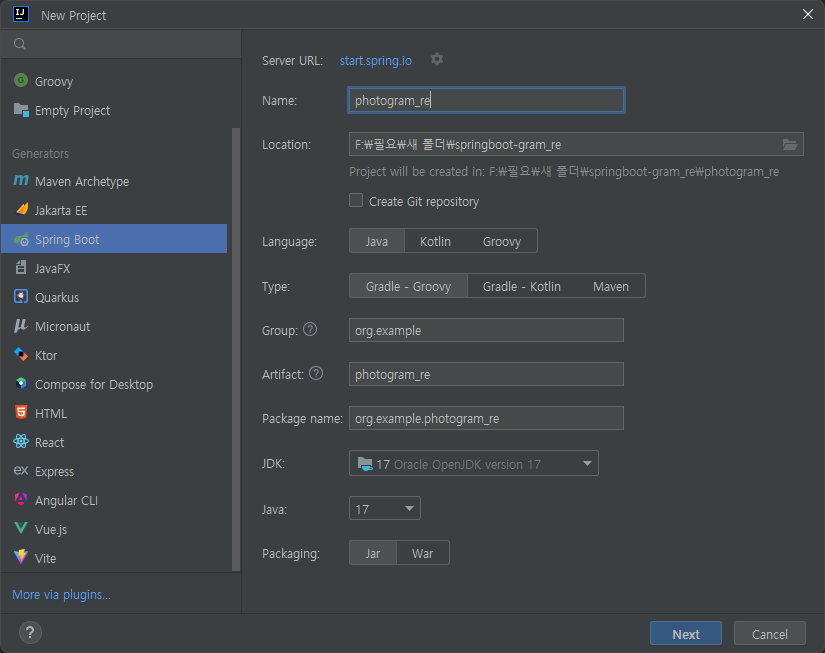Open server URL settings gear
This screenshot has width=825, height=653.
click(x=437, y=59)
